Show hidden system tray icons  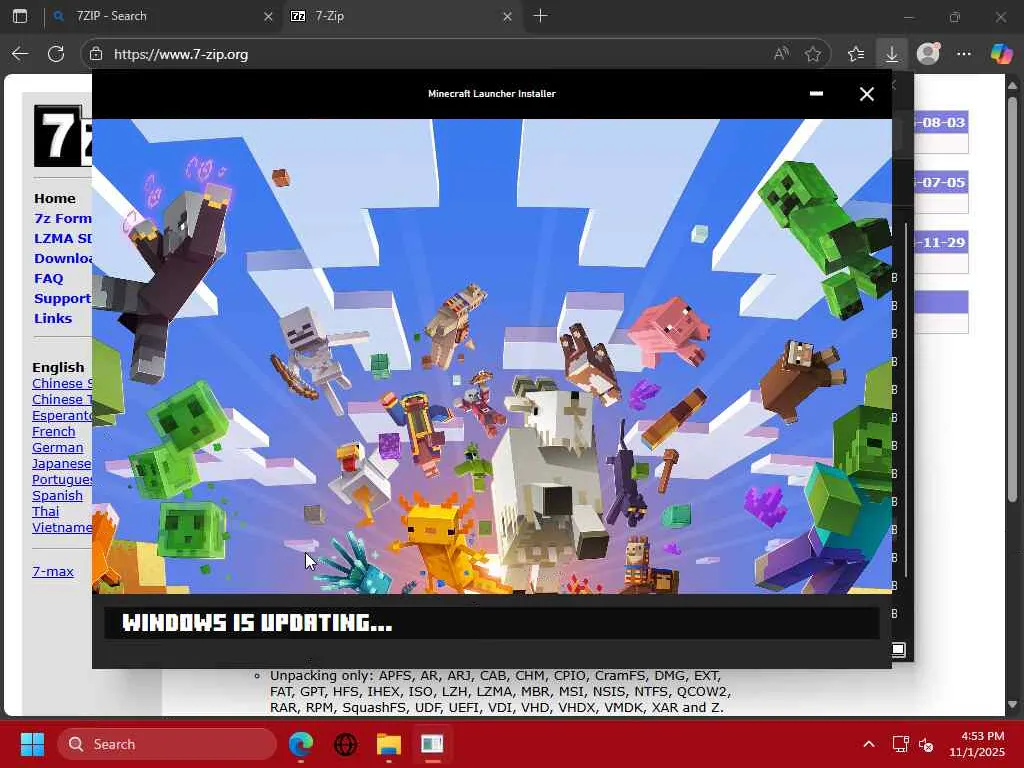869,744
